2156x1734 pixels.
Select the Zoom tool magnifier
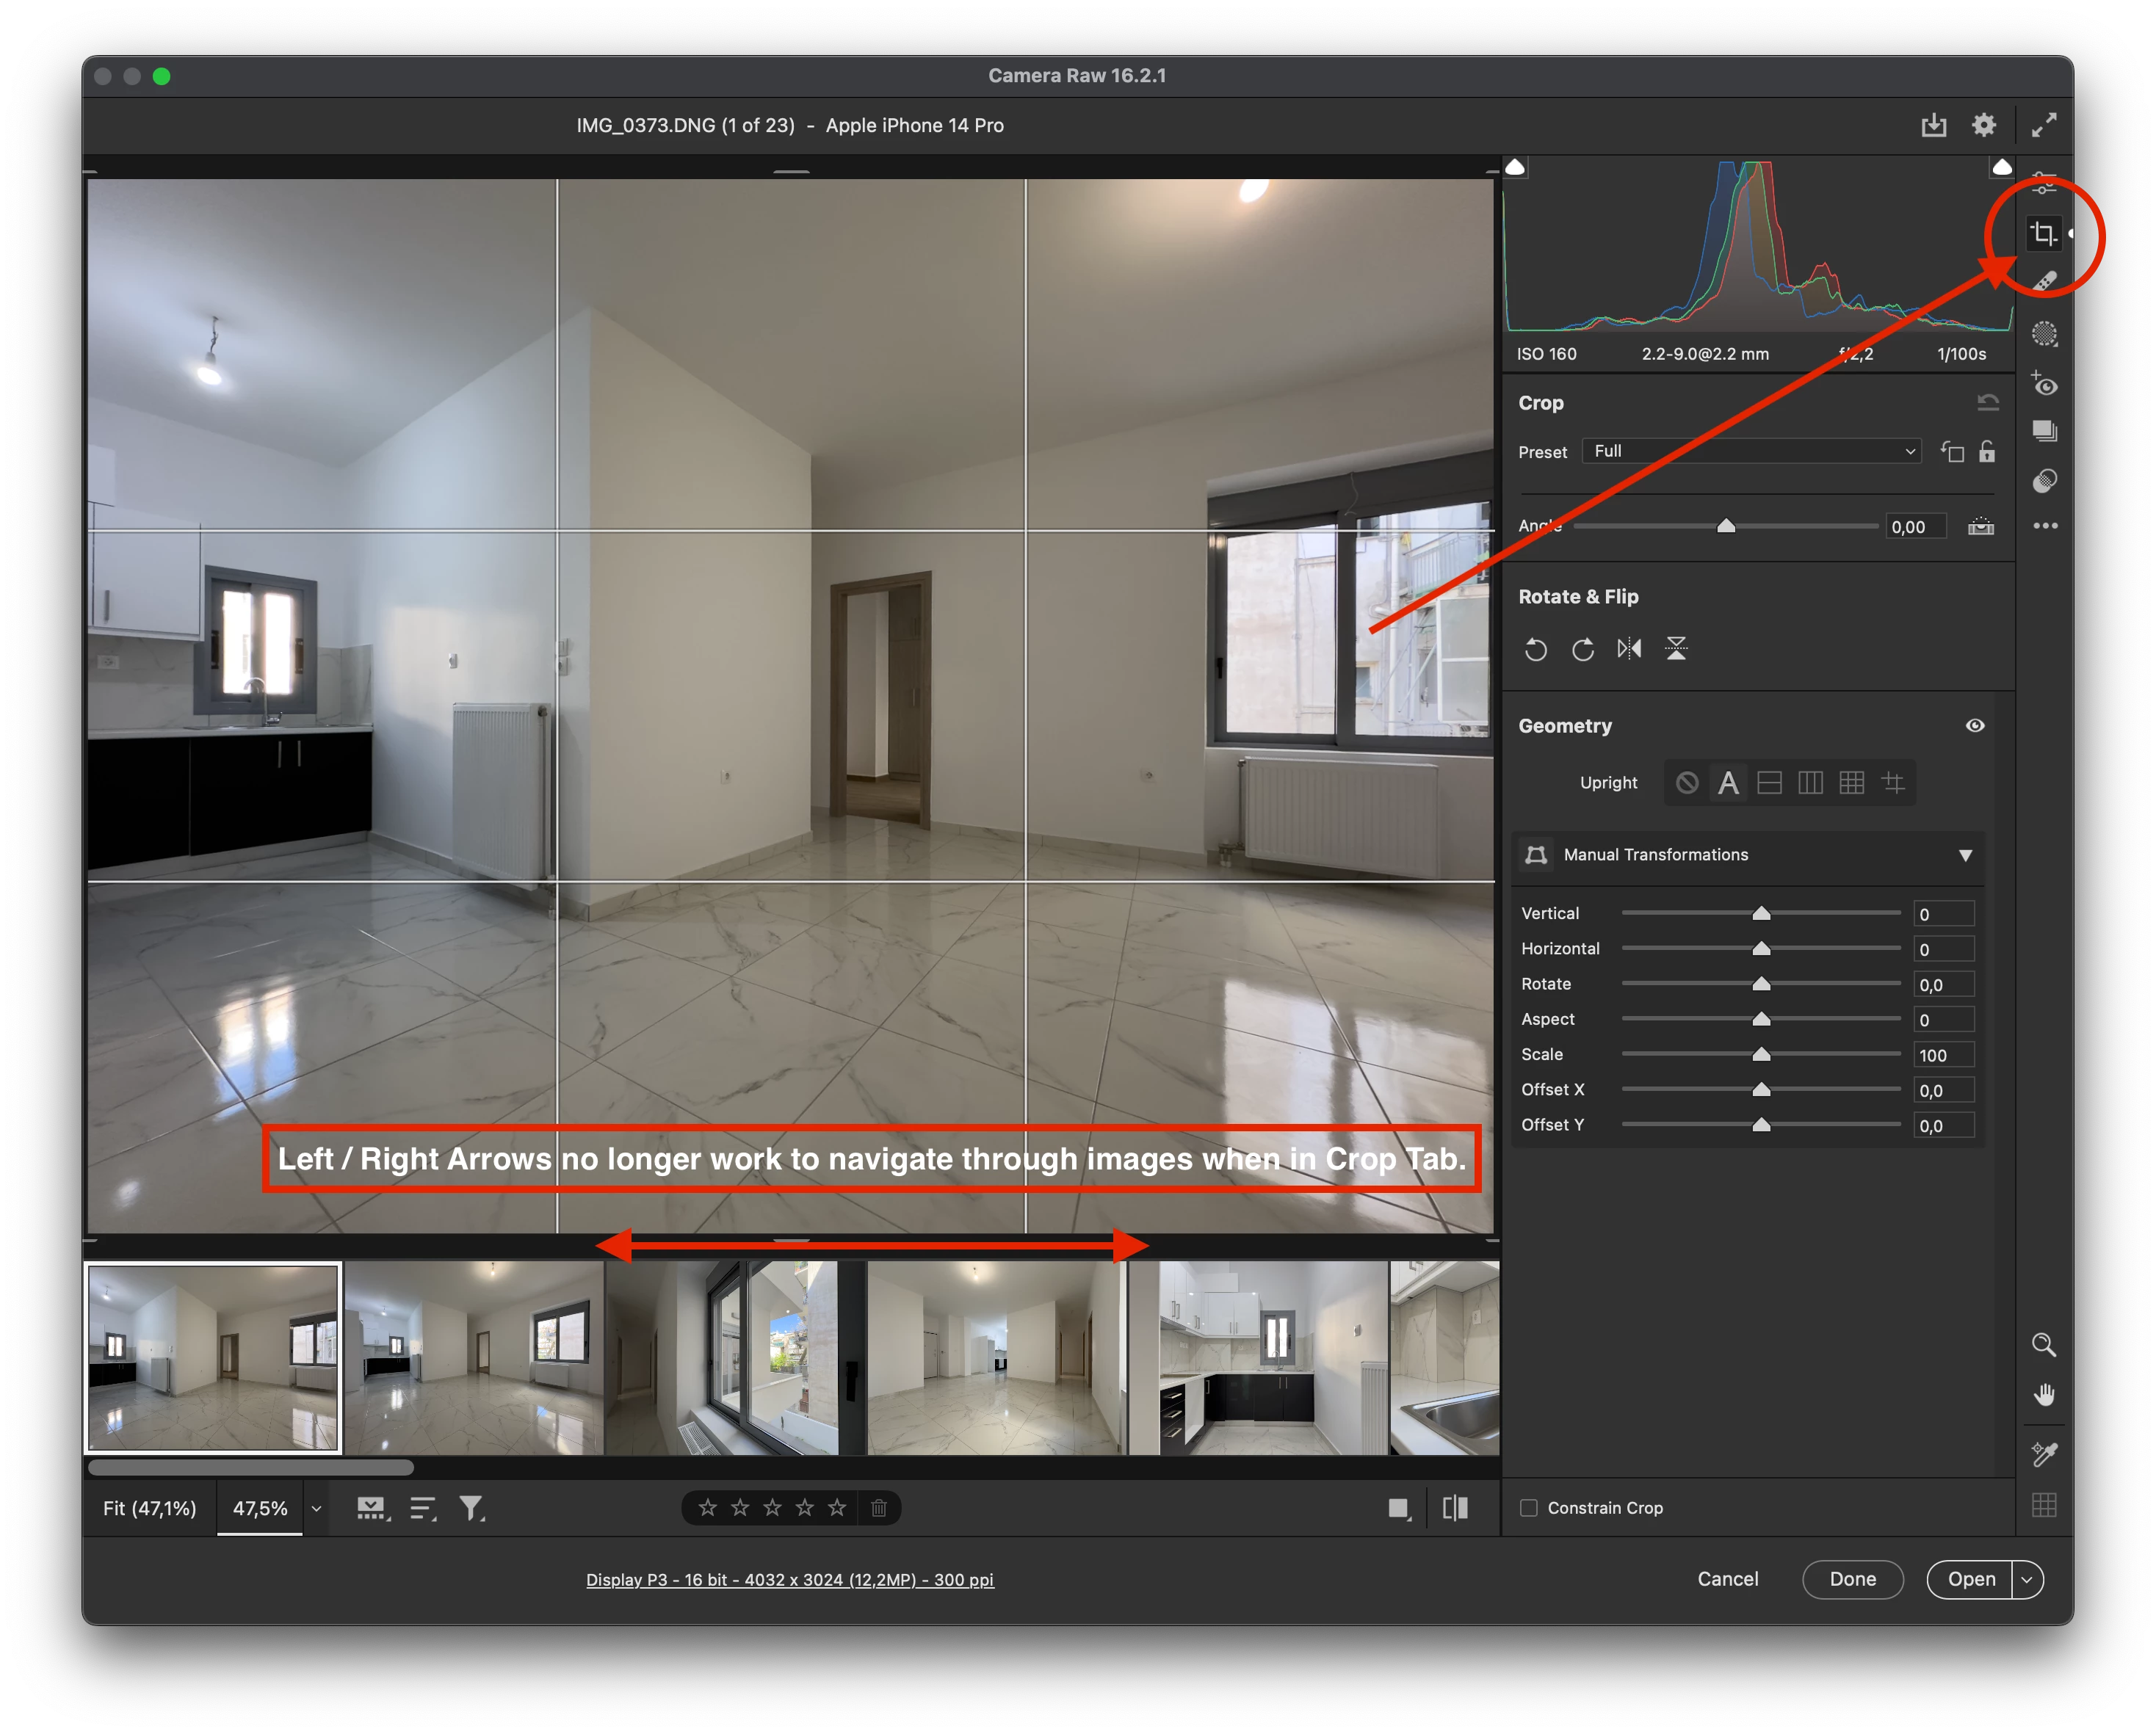[2044, 1345]
